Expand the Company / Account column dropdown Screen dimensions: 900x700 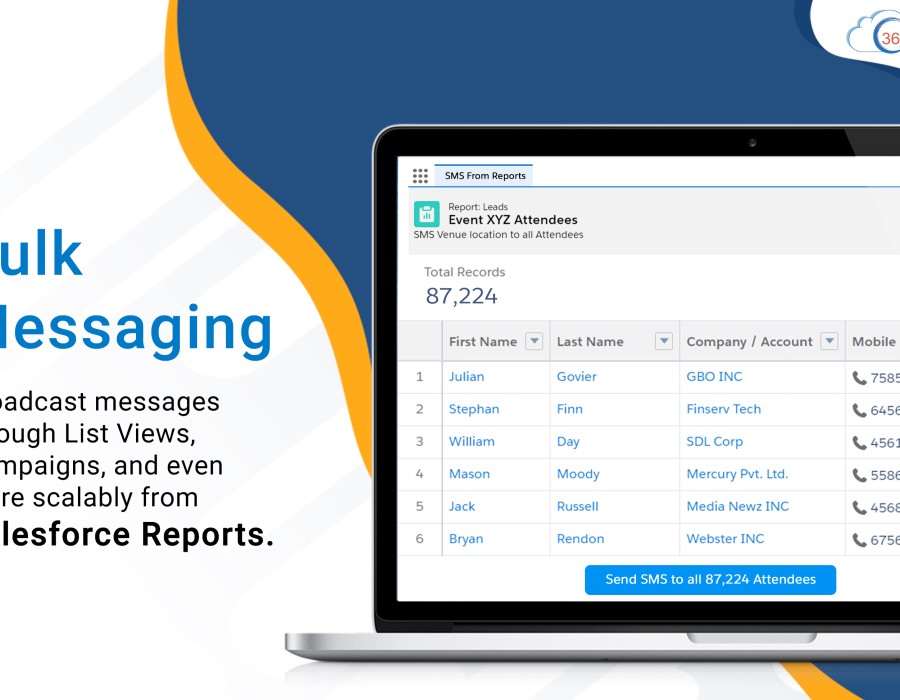828,342
